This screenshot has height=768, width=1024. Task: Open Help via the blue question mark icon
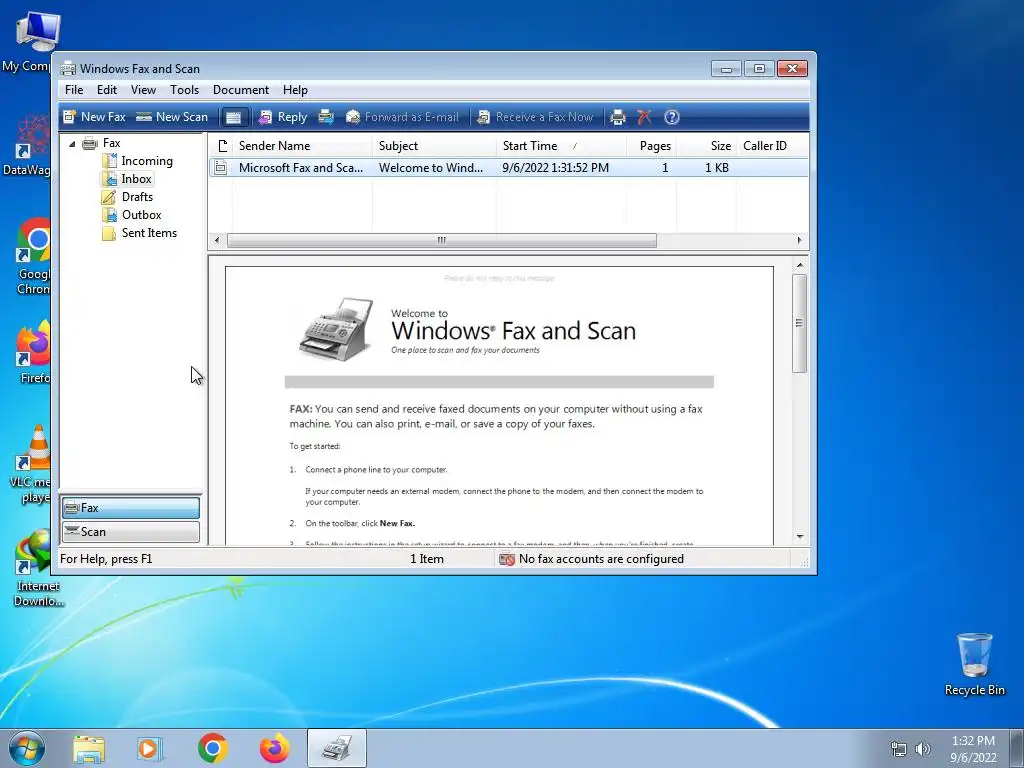coord(672,117)
